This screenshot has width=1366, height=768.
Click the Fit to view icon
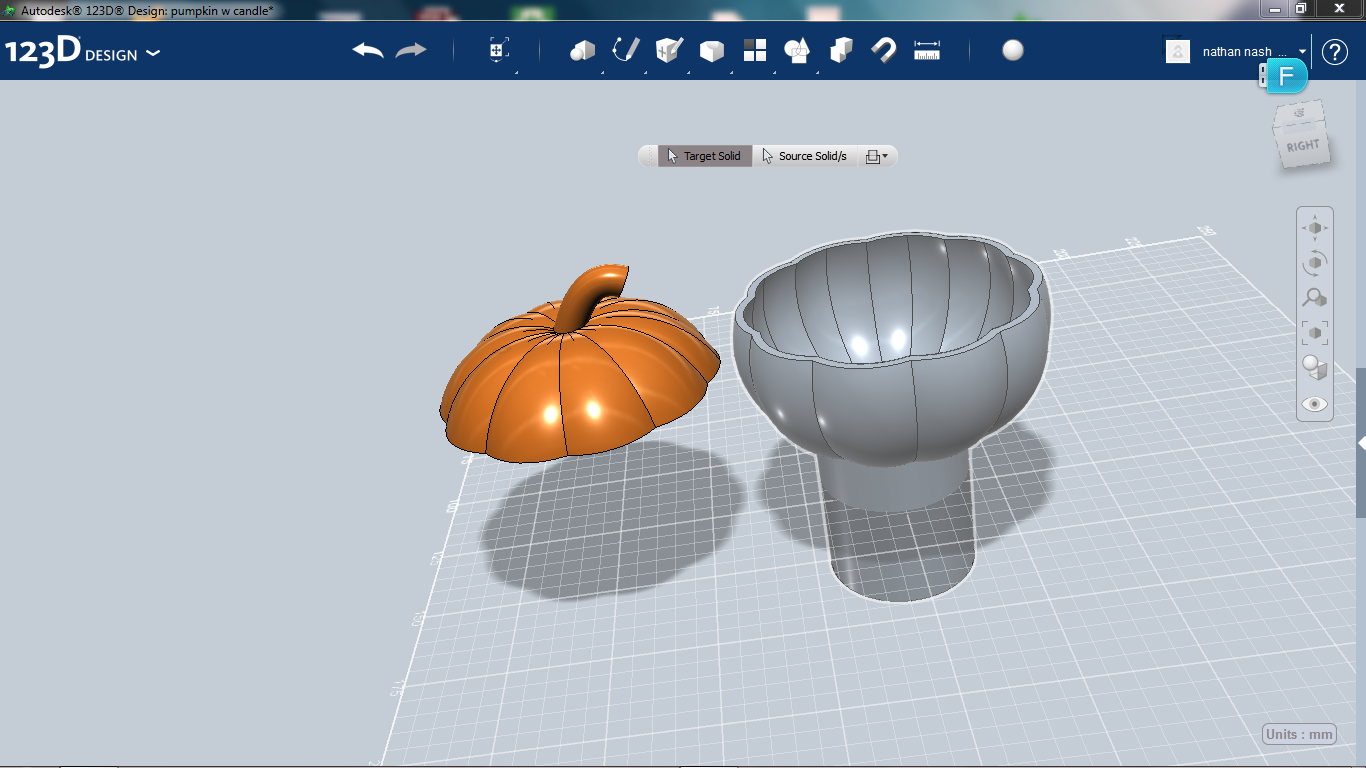tap(1315, 332)
